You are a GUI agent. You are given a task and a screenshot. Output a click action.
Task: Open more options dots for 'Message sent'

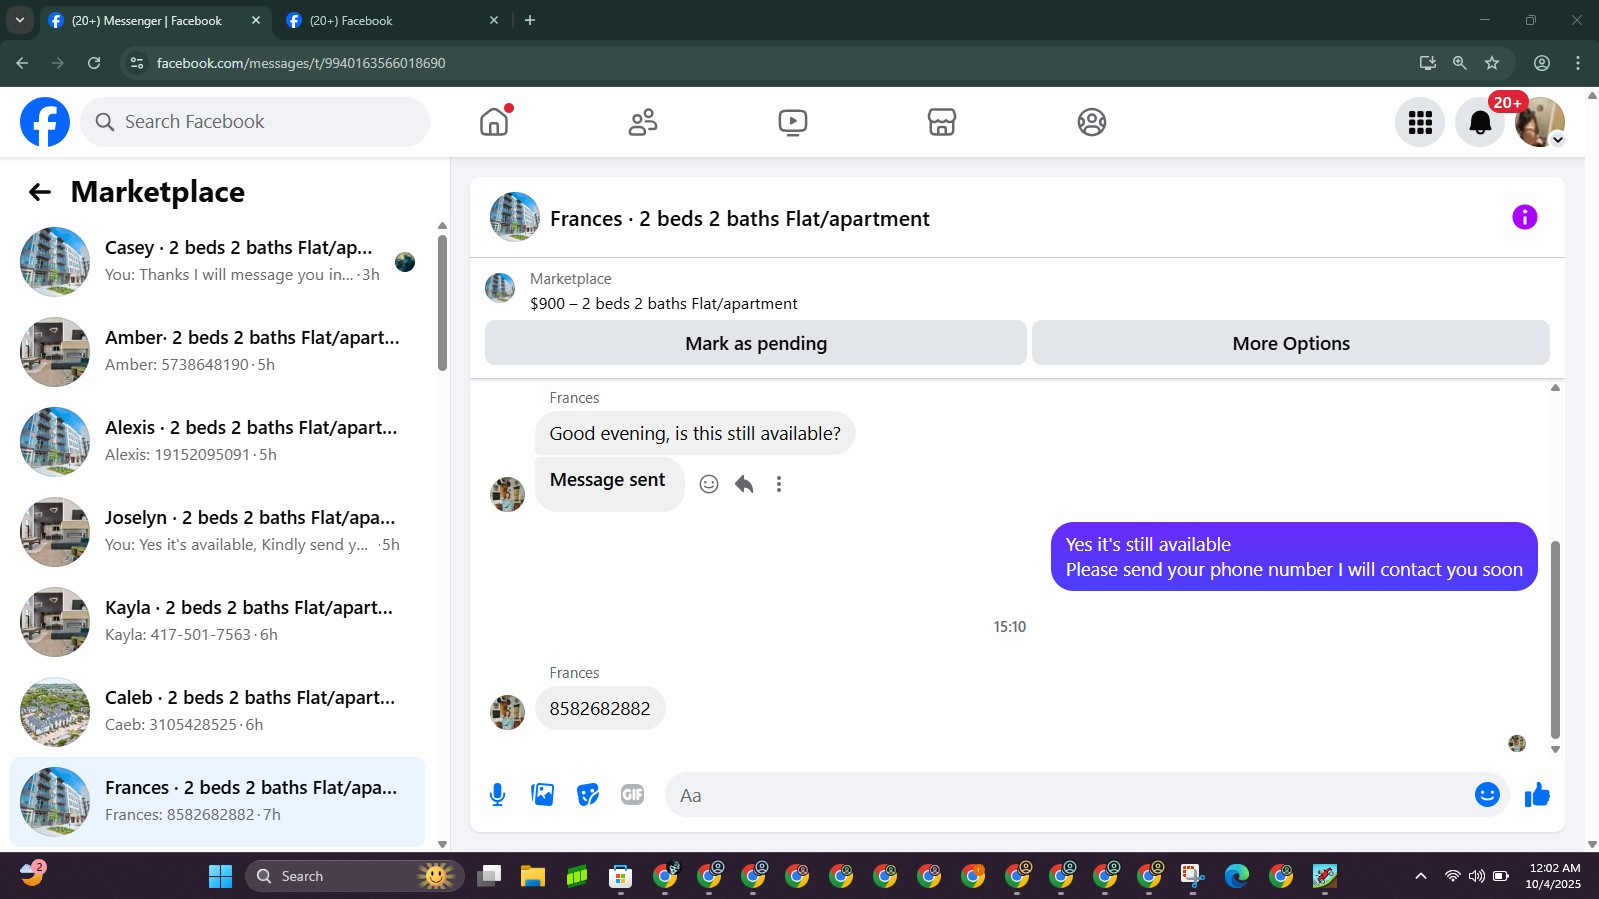779,484
